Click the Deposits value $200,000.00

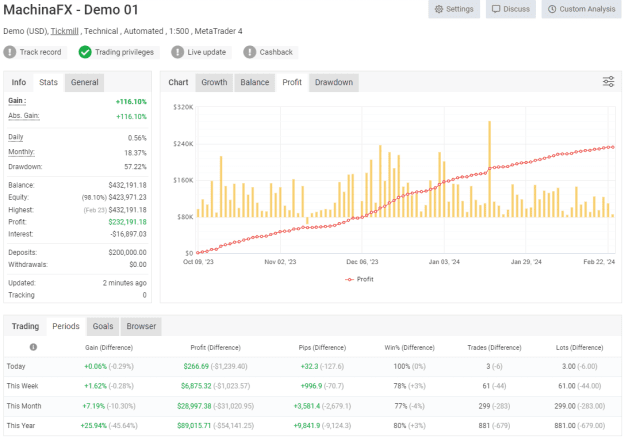click(128, 252)
